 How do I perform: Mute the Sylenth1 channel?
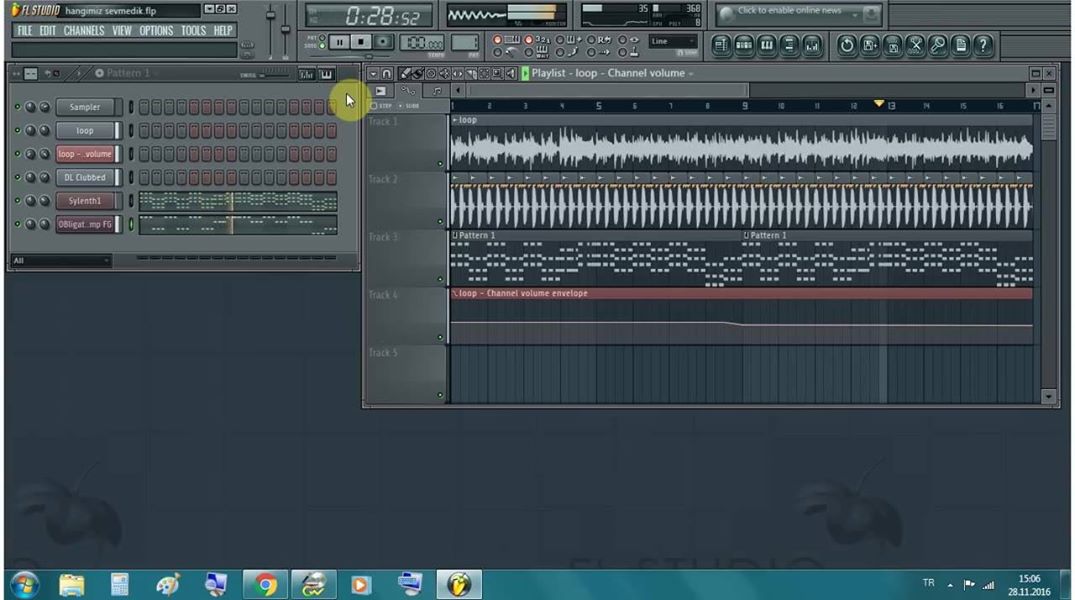tap(17, 201)
